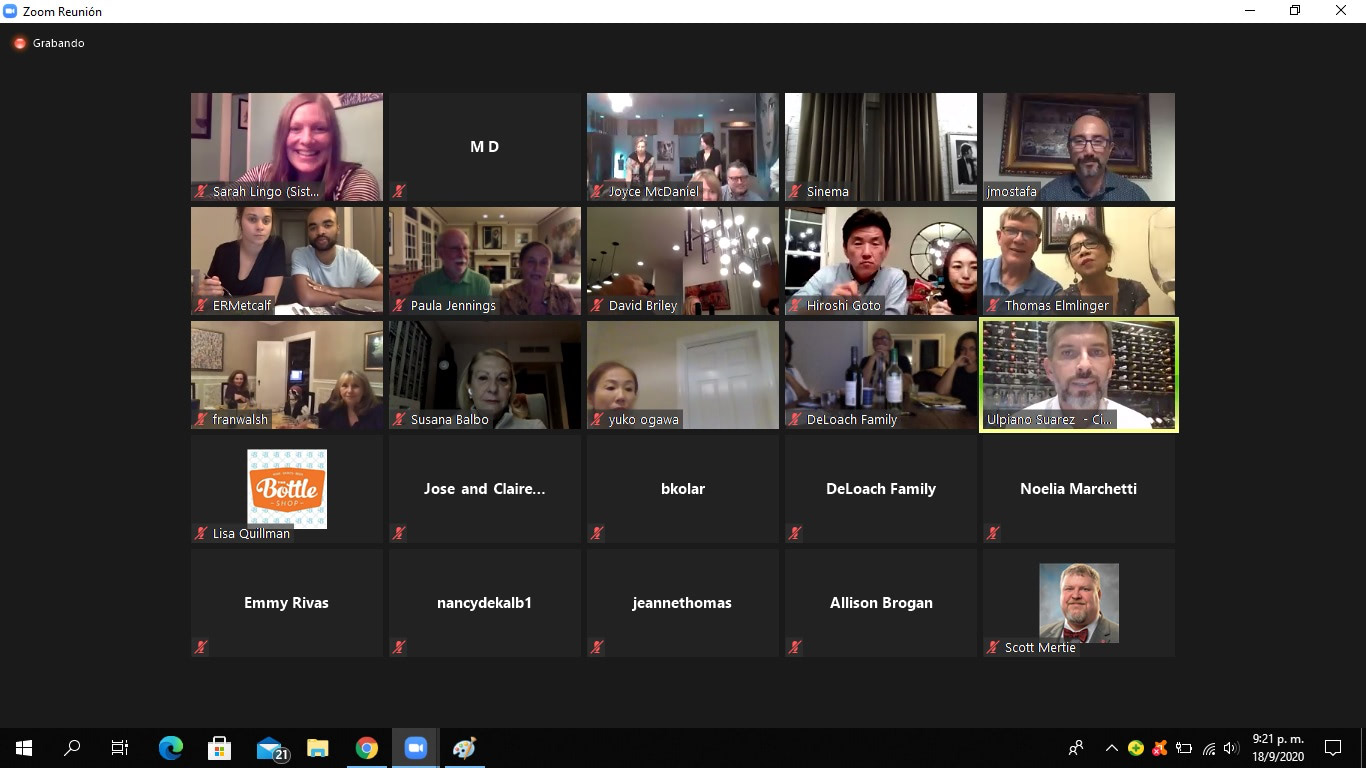This screenshot has width=1366, height=768.
Task: Open File Explorer from the taskbar
Action: pos(318,748)
